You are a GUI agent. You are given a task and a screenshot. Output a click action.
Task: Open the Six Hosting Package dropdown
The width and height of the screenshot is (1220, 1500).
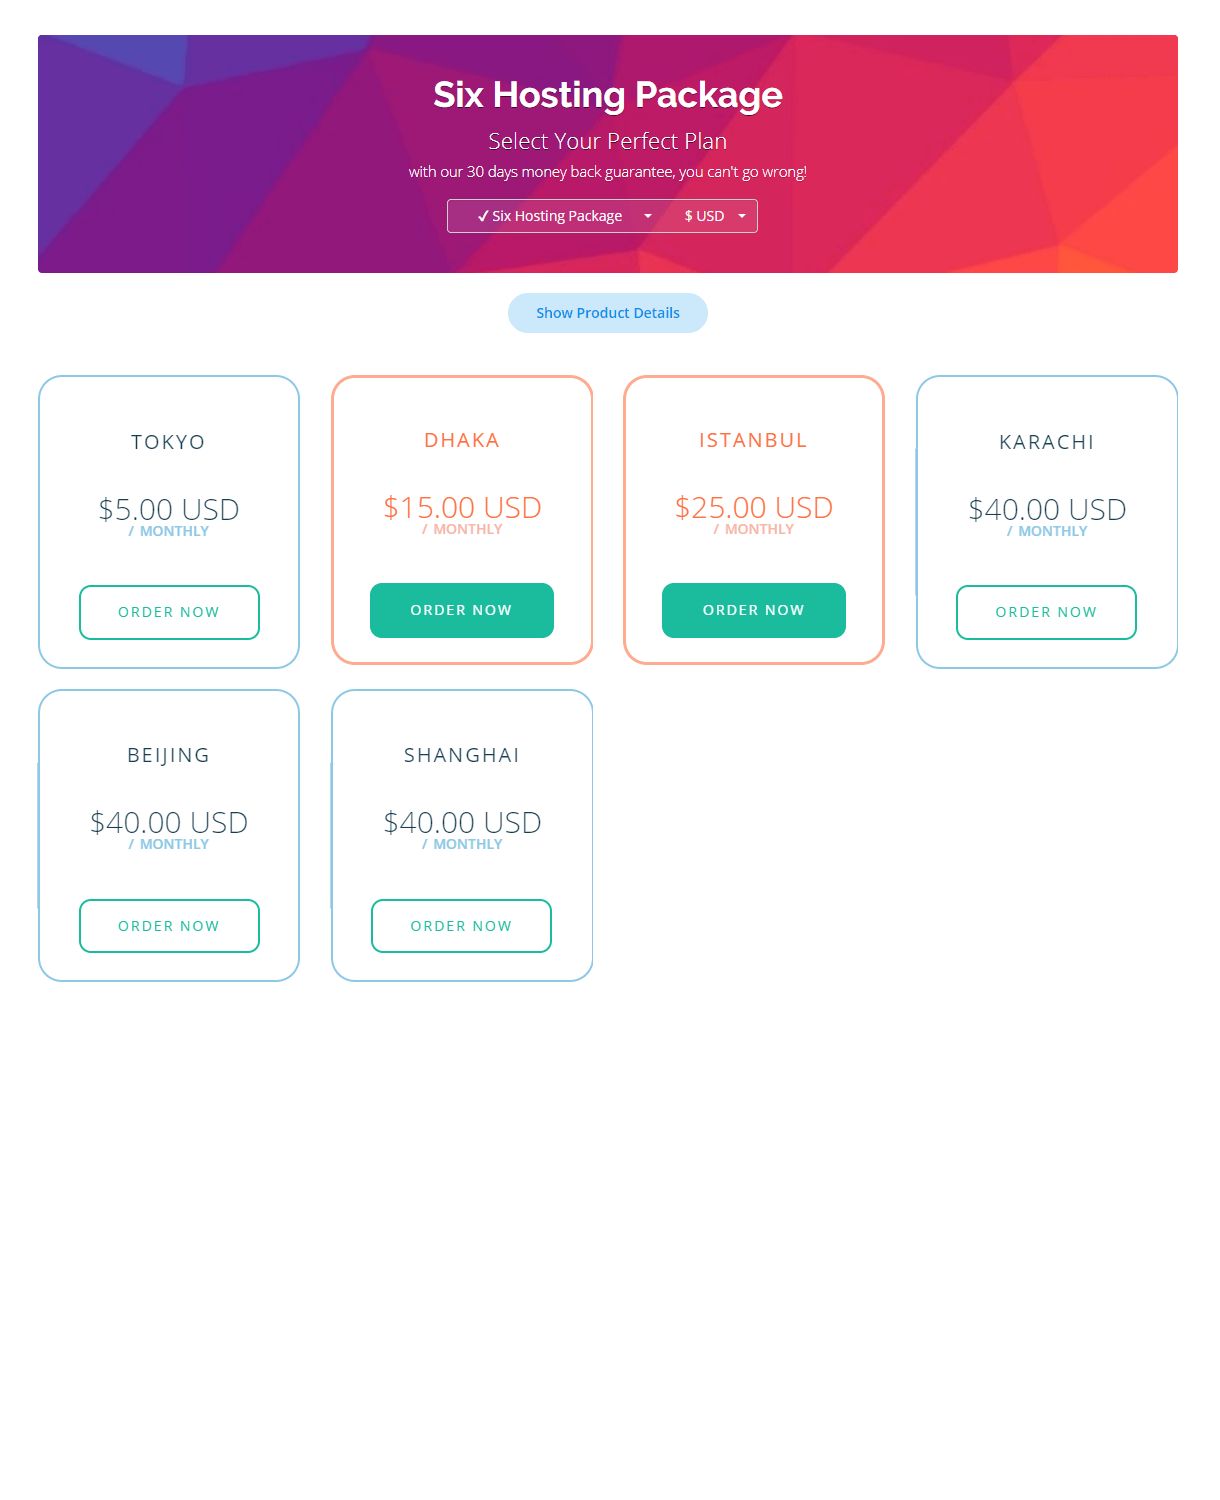563,216
